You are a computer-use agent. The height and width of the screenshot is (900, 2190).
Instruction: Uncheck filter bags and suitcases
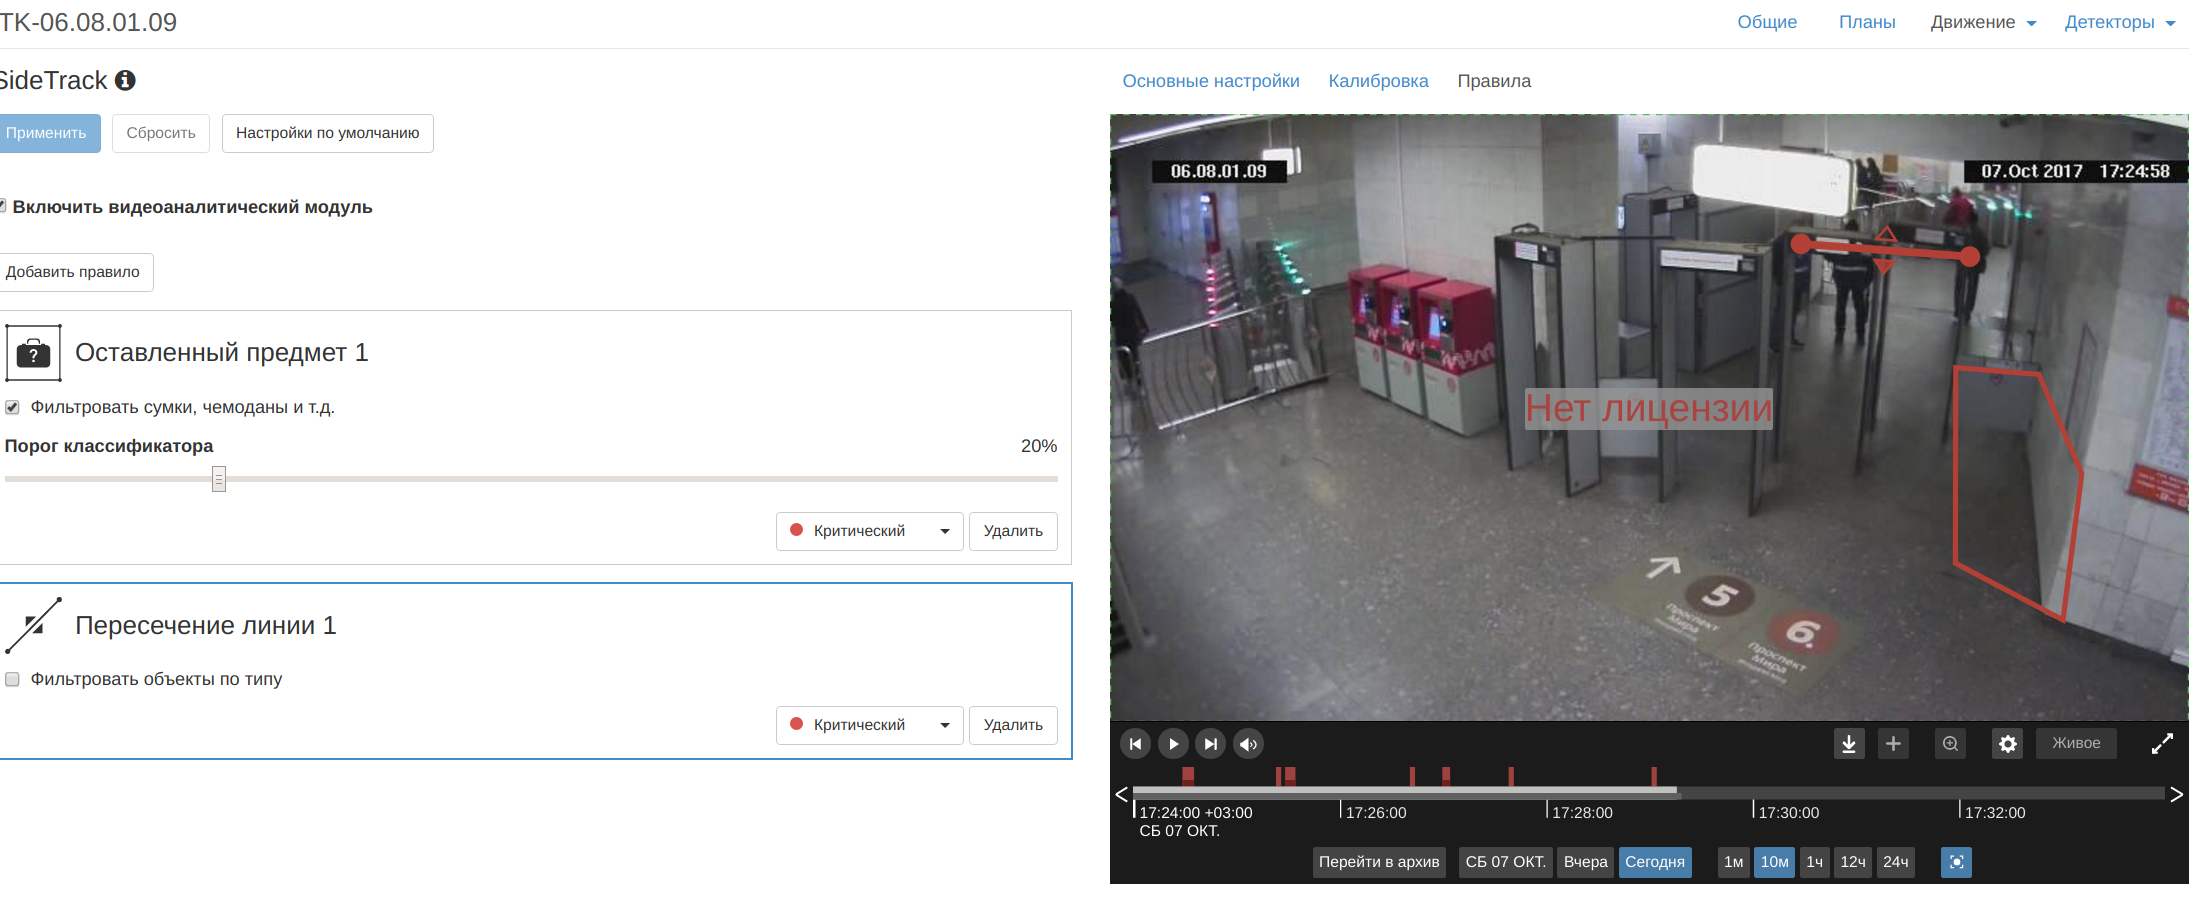pos(13,407)
